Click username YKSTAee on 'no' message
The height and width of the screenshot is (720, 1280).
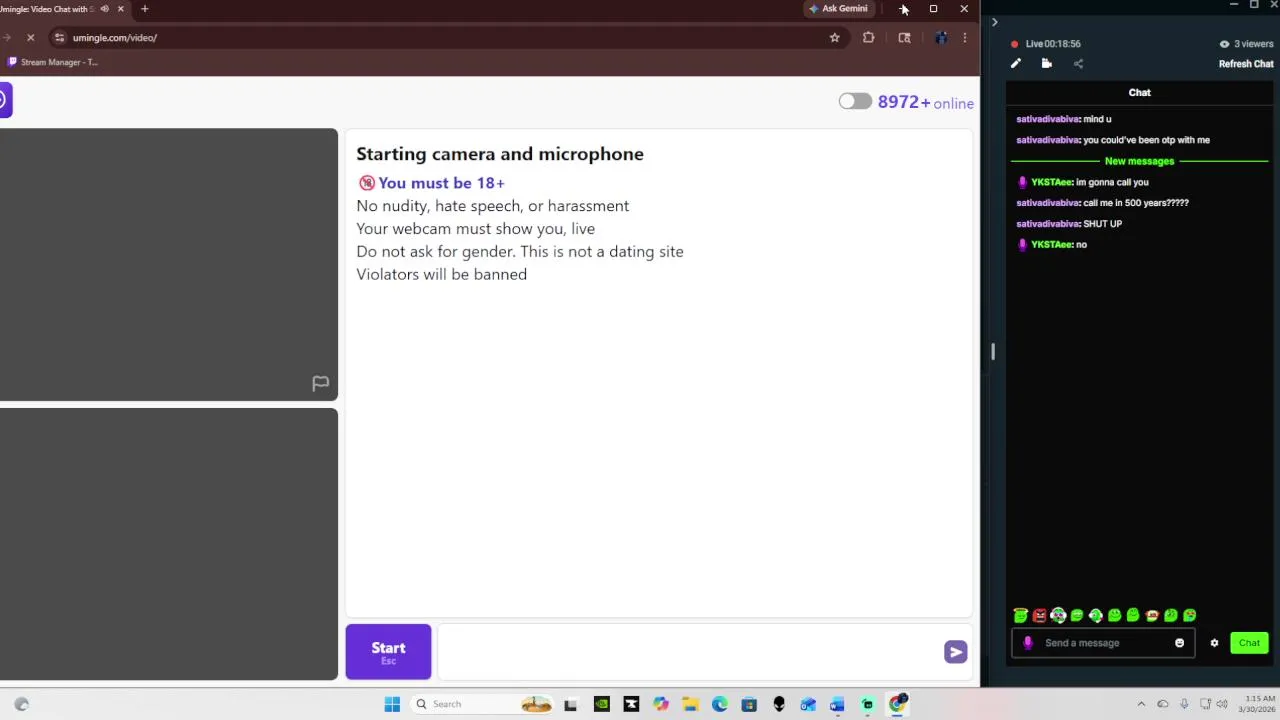click(1051, 245)
